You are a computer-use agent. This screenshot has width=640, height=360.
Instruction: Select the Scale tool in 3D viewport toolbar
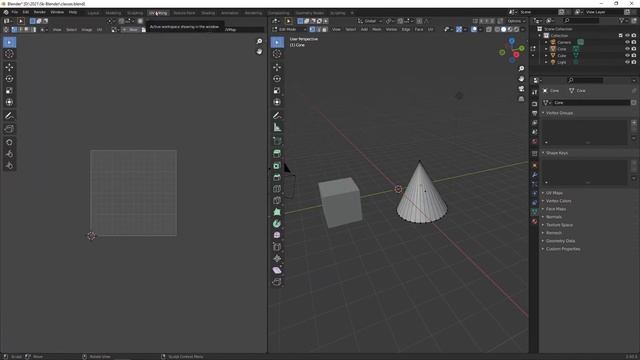pos(277,91)
